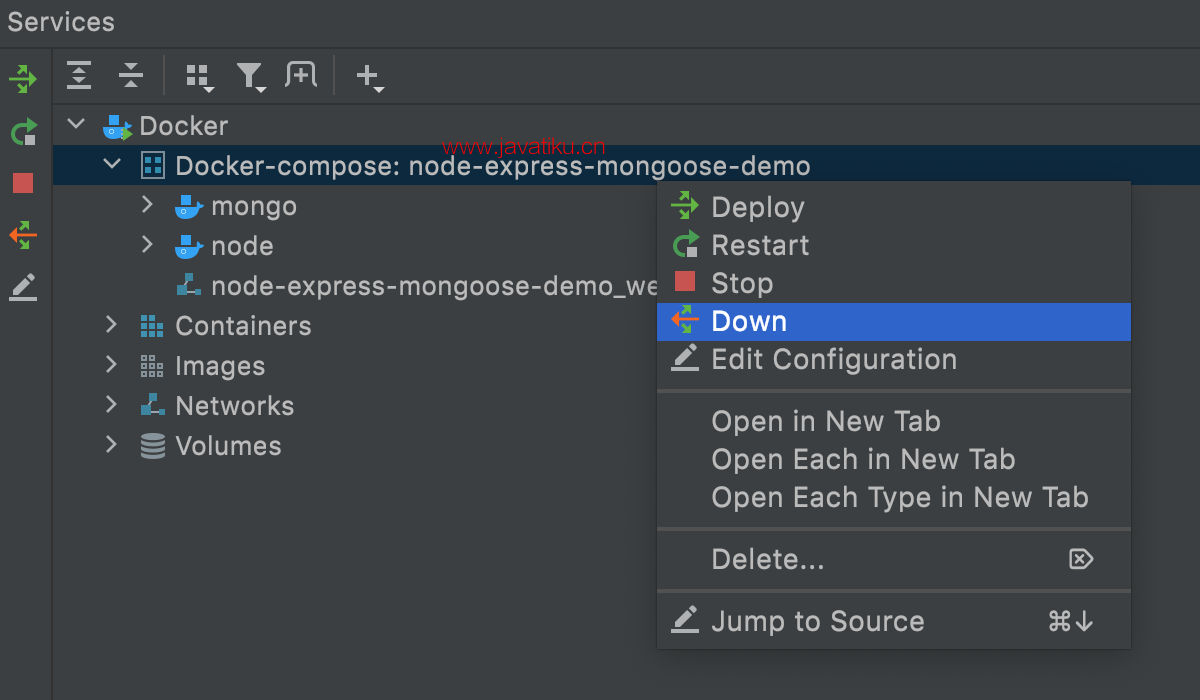Choose Restart from the context menu
Screen dimensions: 1200x700
point(893,245)
